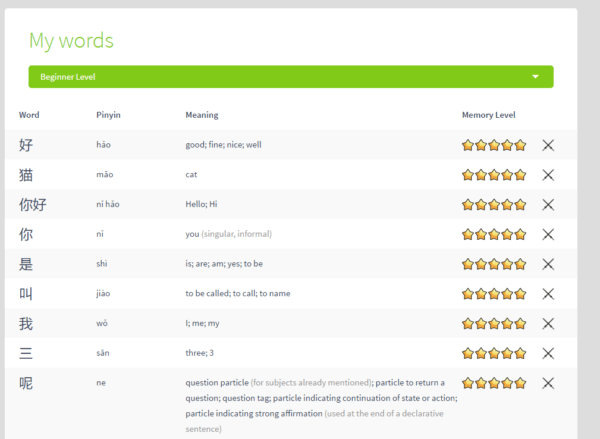Screen dimensions: 600x439
Task: Remove 你 (you) from my words
Action: click(548, 235)
